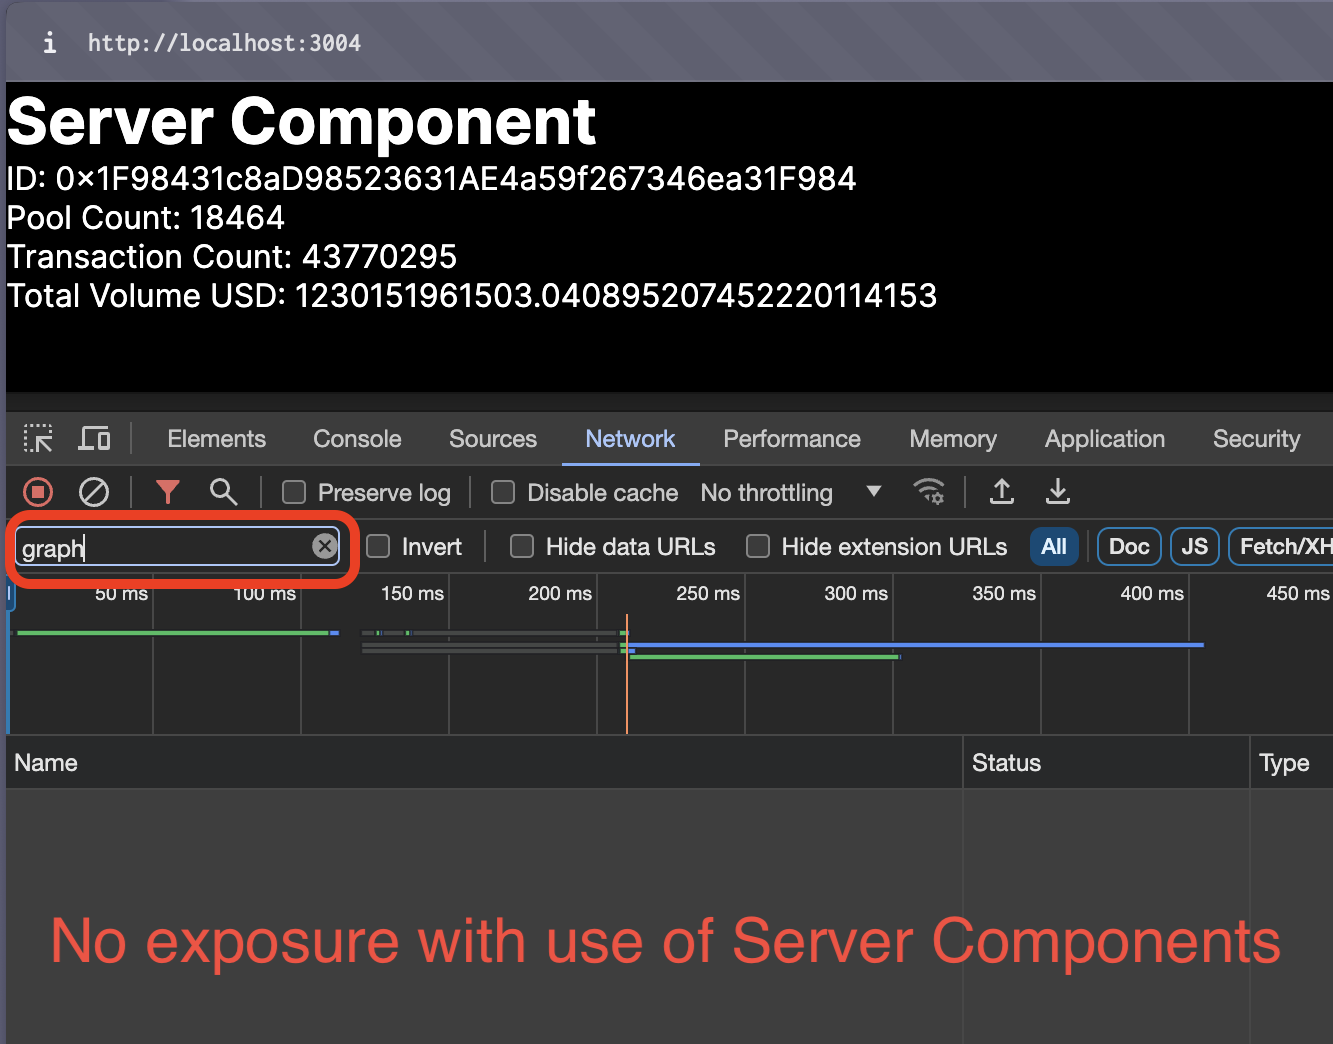Check the Disable cache option
The image size is (1333, 1044).
(503, 493)
